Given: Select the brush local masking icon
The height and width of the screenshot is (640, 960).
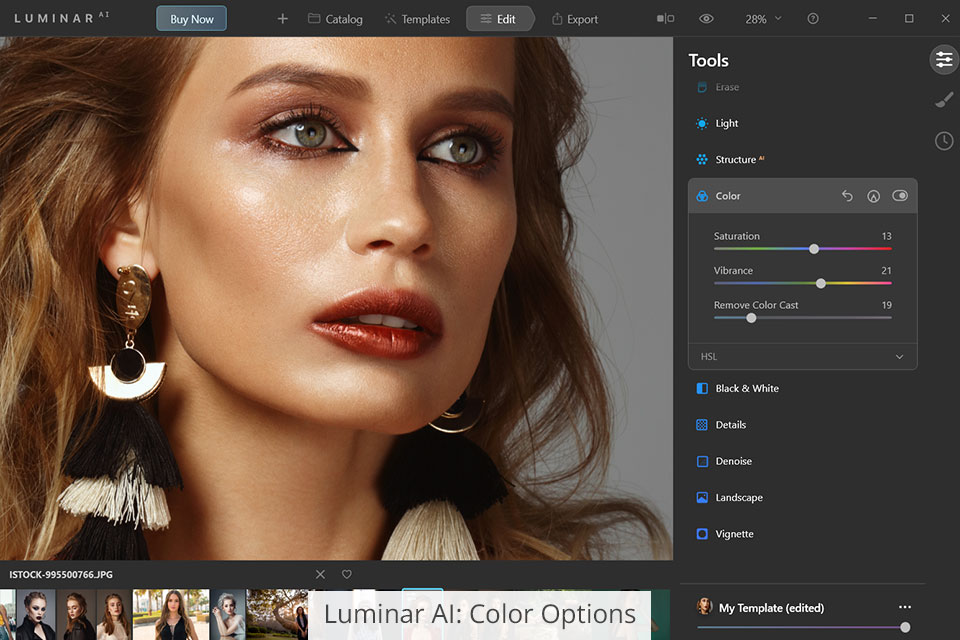Looking at the screenshot, I should click(x=944, y=100).
